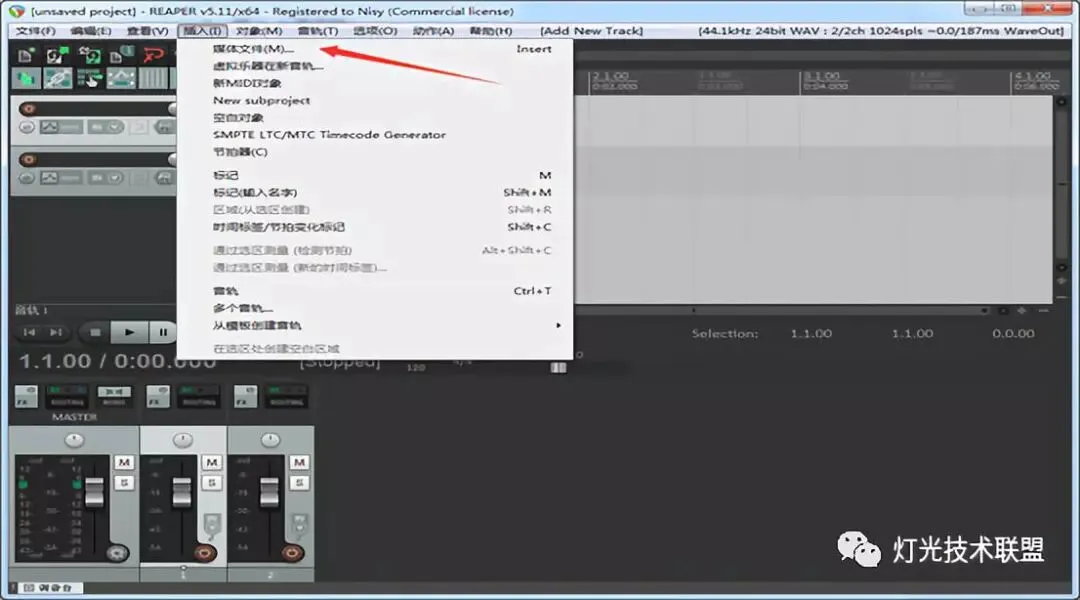Choose 虚拟乐器在新音轨... menu entry
The width and height of the screenshot is (1080, 600).
pyautogui.click(x=375, y=66)
